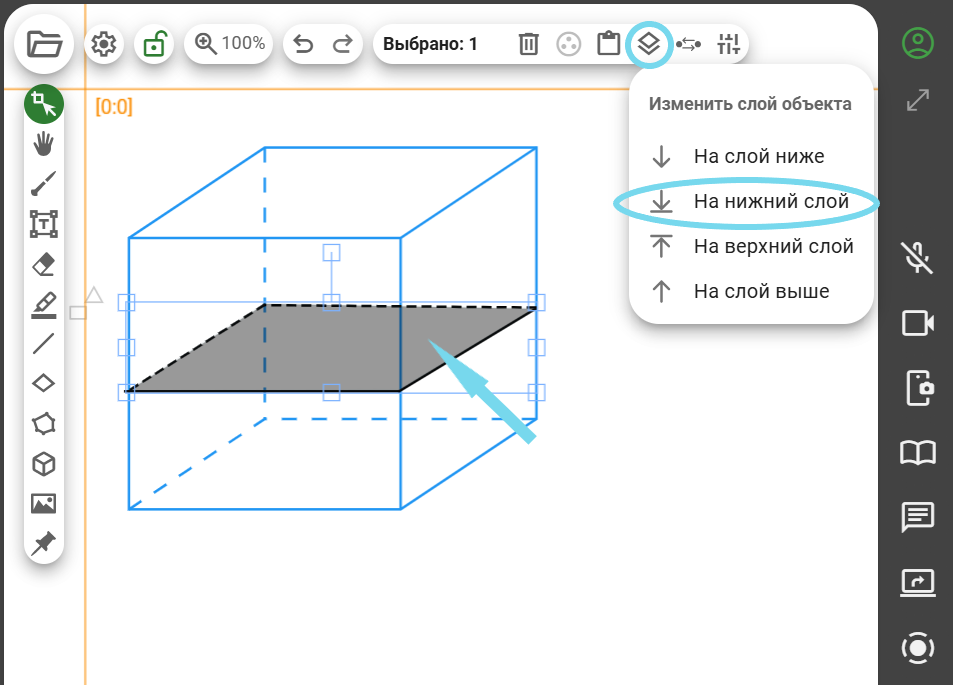Unmute the microphone

[x=917, y=257]
